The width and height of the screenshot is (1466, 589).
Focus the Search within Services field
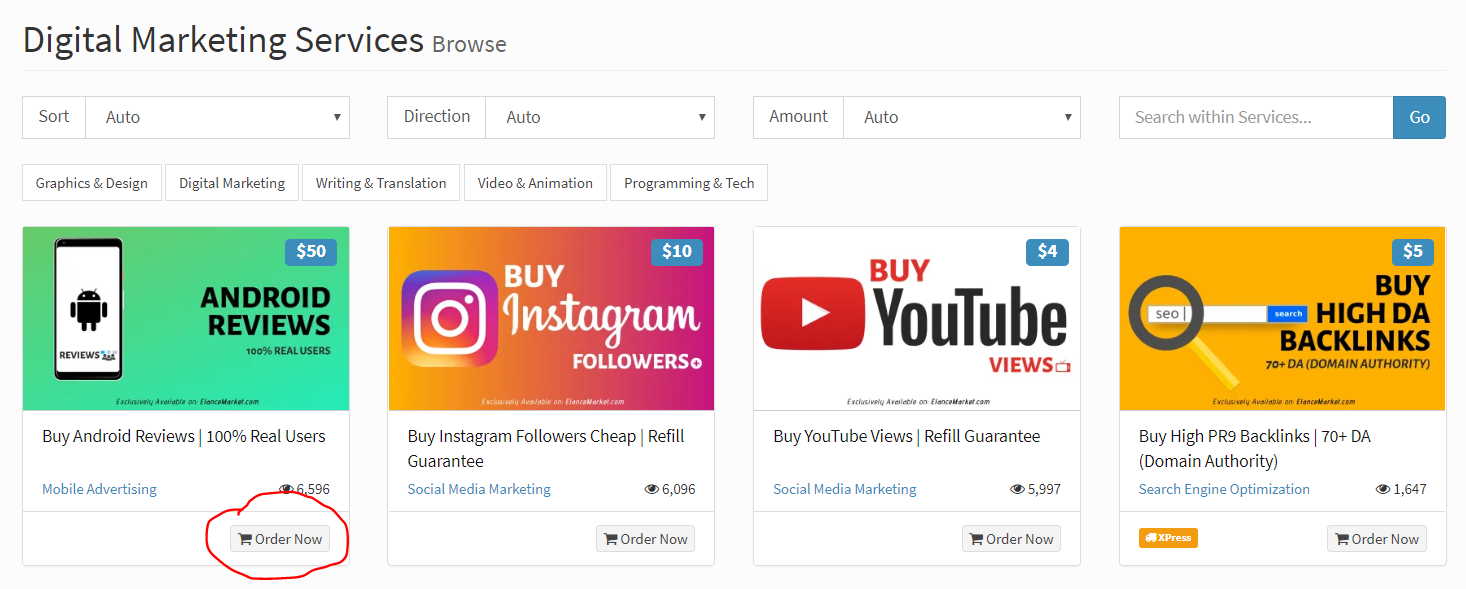coord(1255,117)
